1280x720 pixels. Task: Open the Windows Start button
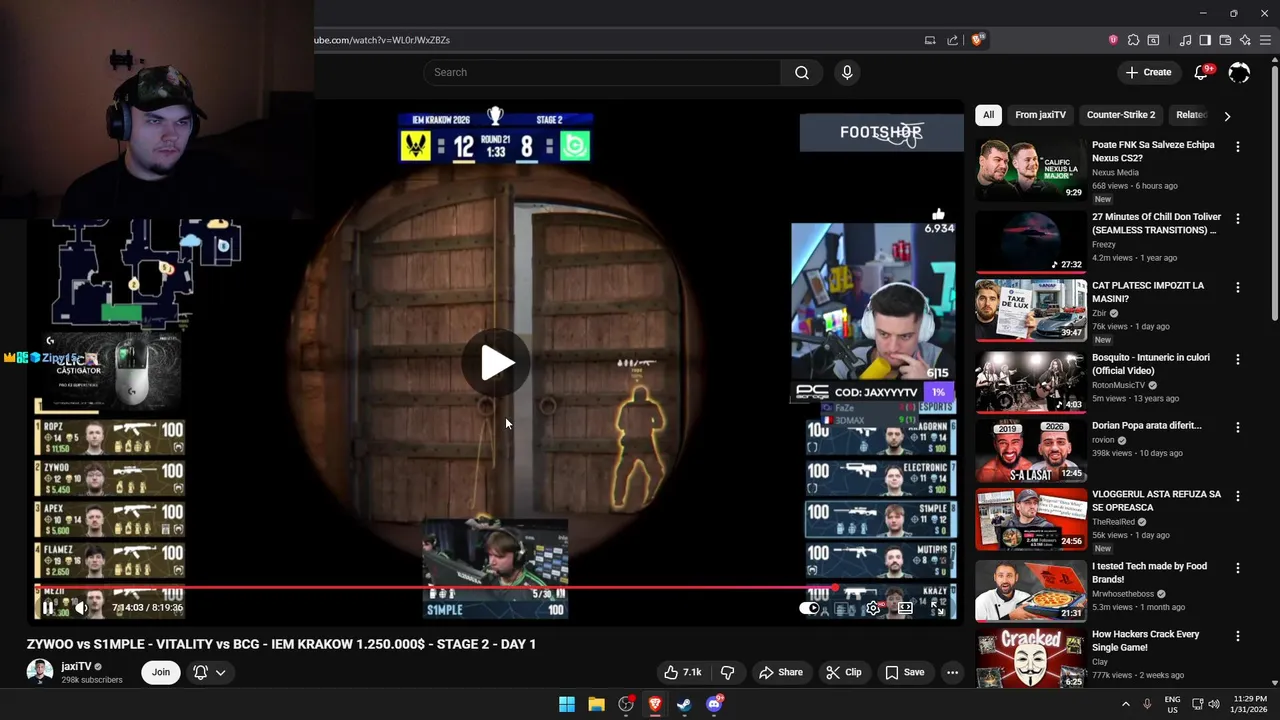[567, 704]
